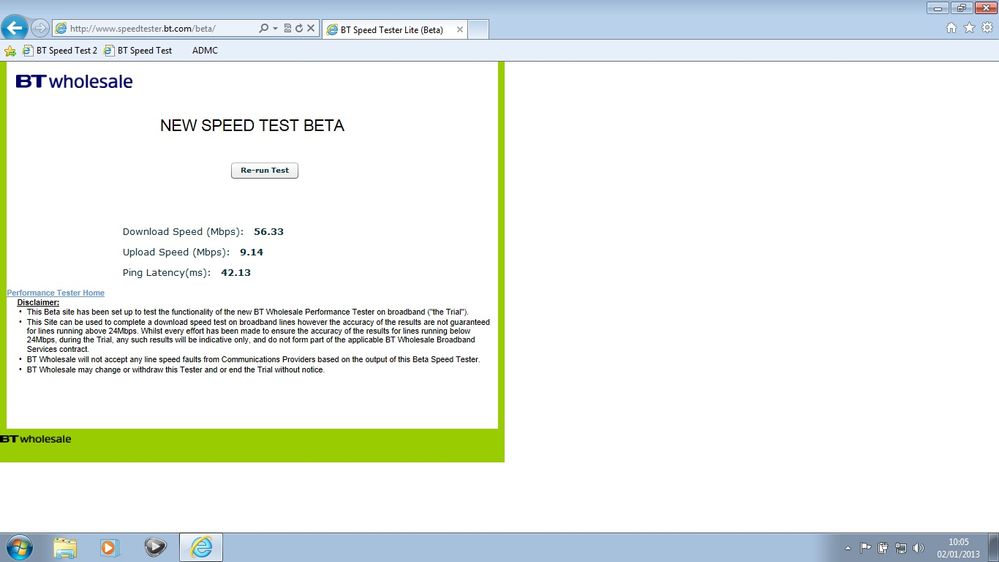Click the search magnifier in address bar
Viewport: 999px width, 562px height.
pyautogui.click(x=263, y=28)
